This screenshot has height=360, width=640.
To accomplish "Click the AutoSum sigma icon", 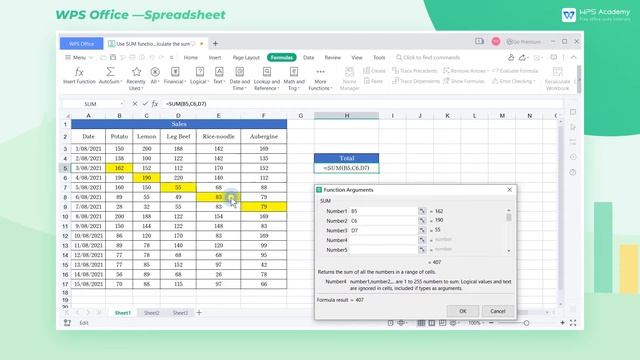I will point(110,72).
